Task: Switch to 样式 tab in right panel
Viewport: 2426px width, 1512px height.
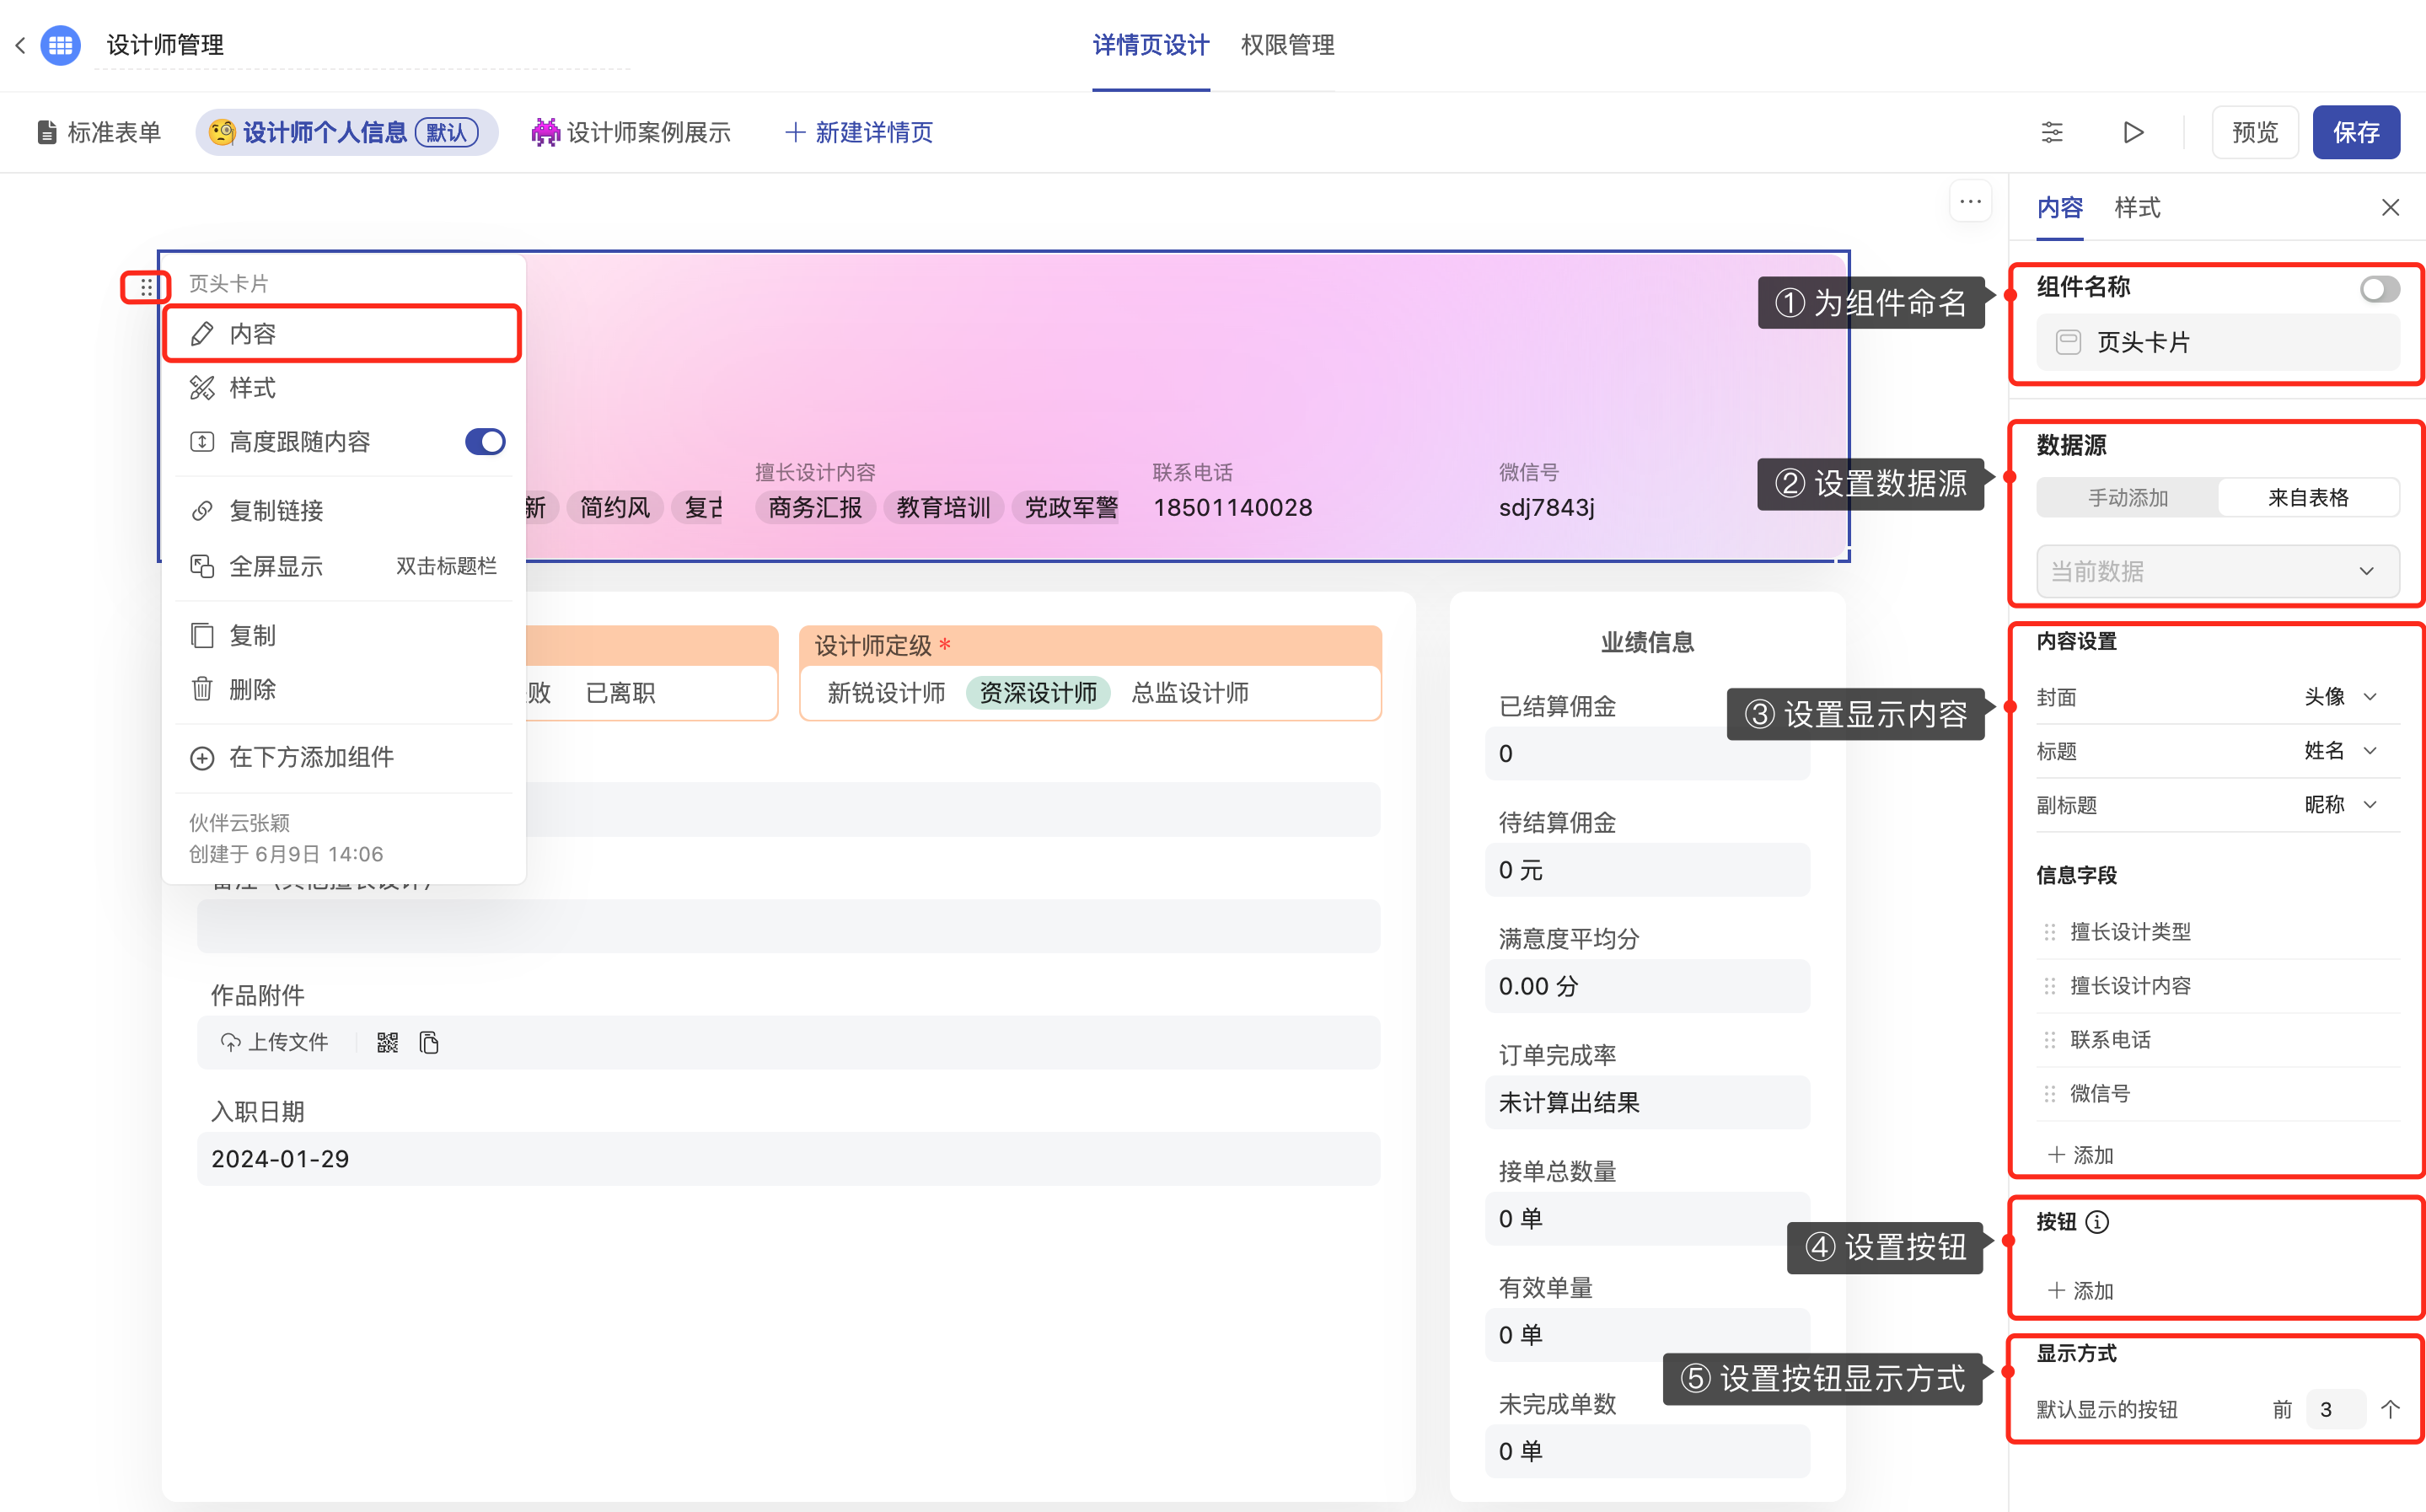Action: pyautogui.click(x=2137, y=207)
